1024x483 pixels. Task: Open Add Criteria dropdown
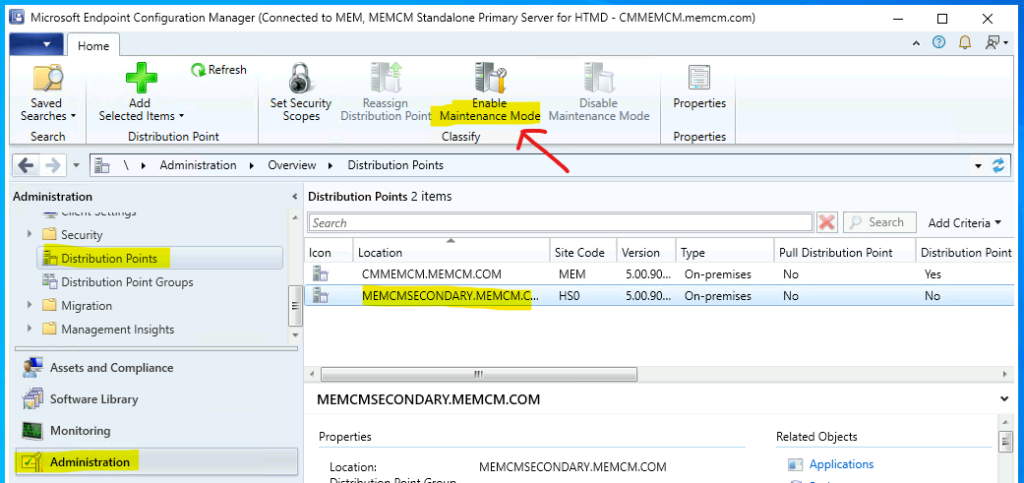coord(965,223)
